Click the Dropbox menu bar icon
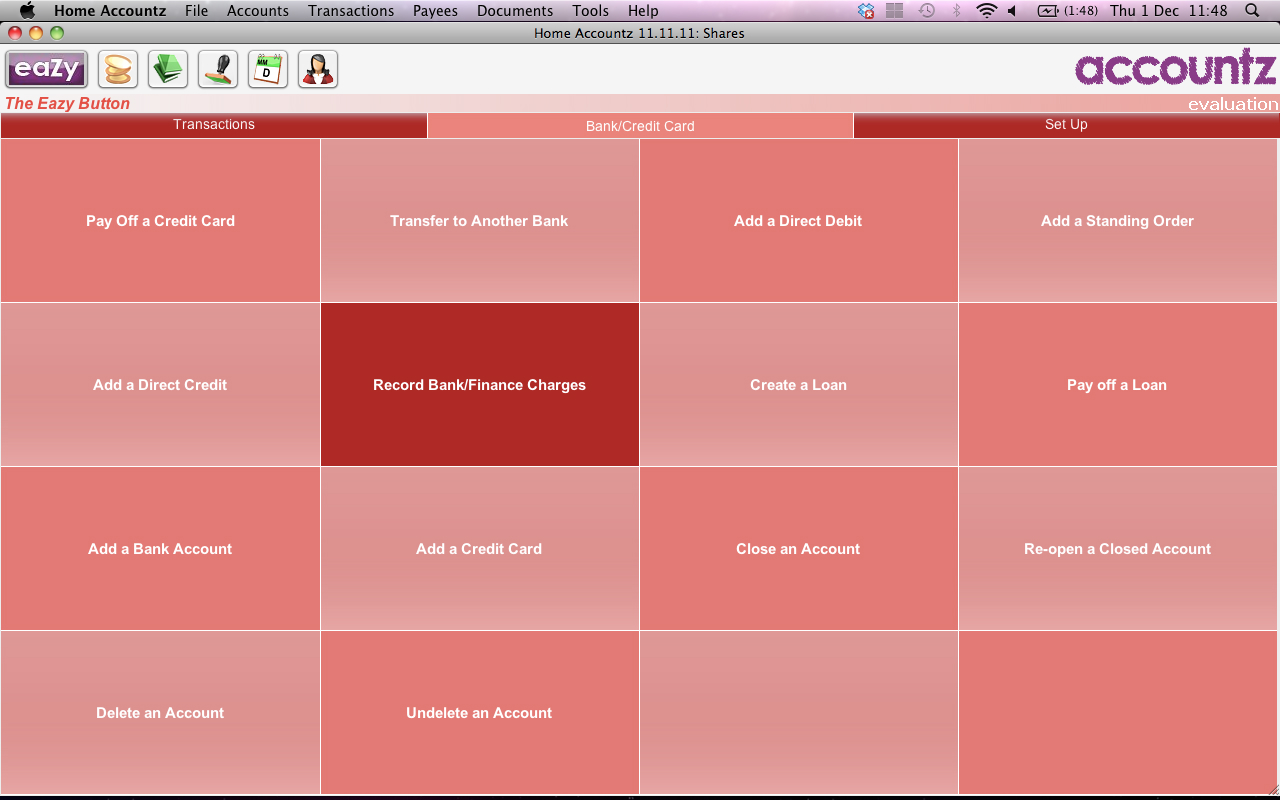Screen dimensions: 1280x800 click(x=866, y=11)
